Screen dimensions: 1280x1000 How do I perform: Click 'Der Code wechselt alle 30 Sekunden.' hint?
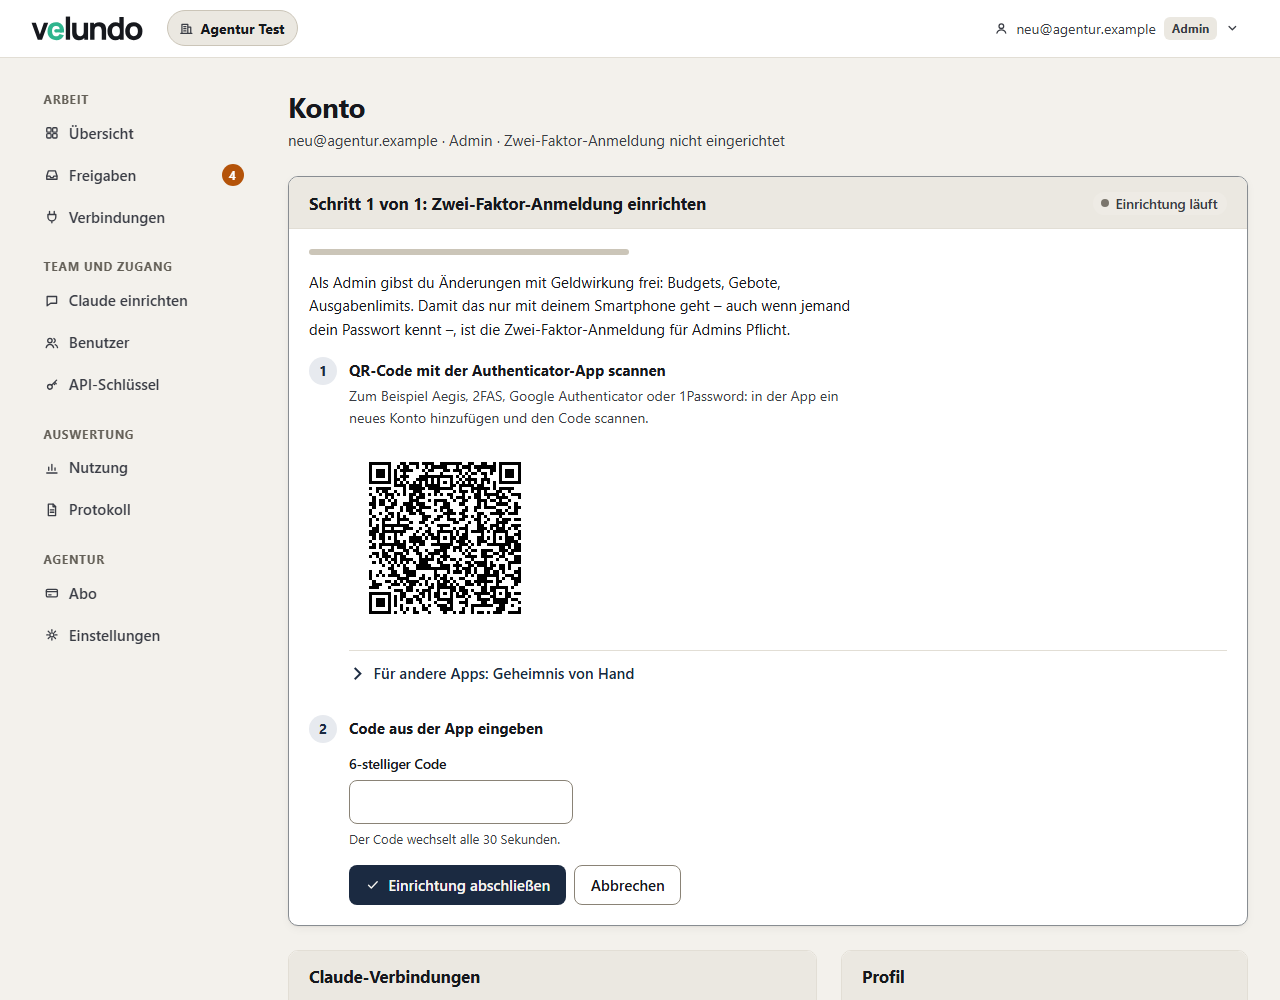pyautogui.click(x=455, y=840)
